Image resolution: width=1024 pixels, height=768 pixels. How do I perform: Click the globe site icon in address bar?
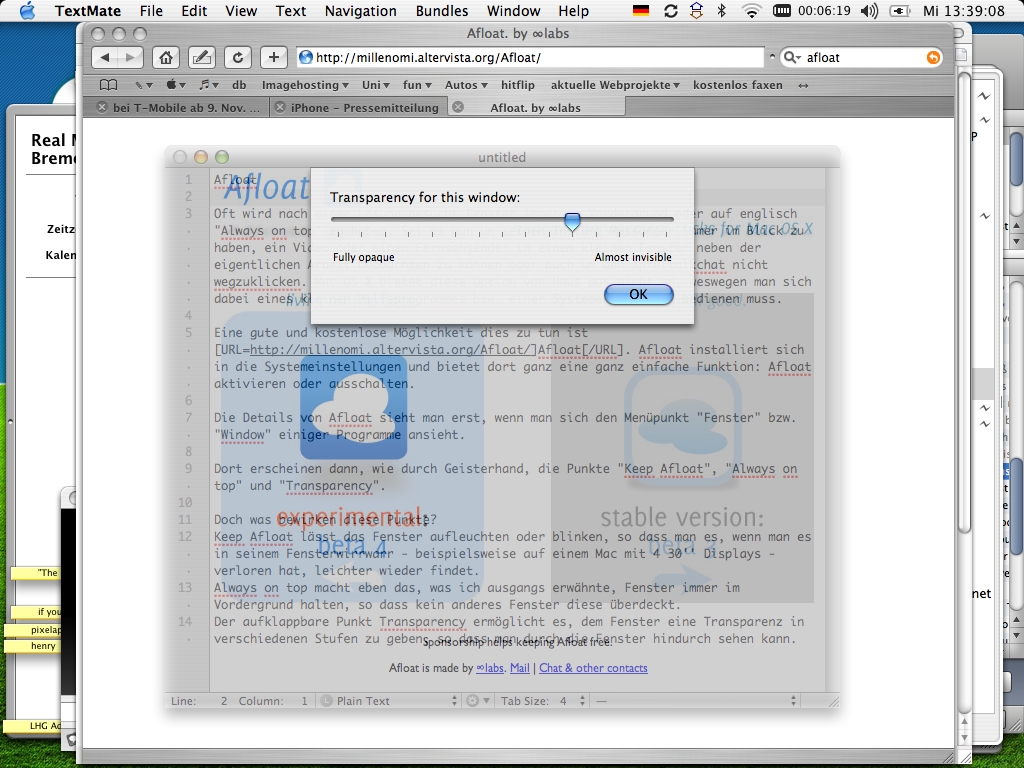[305, 57]
